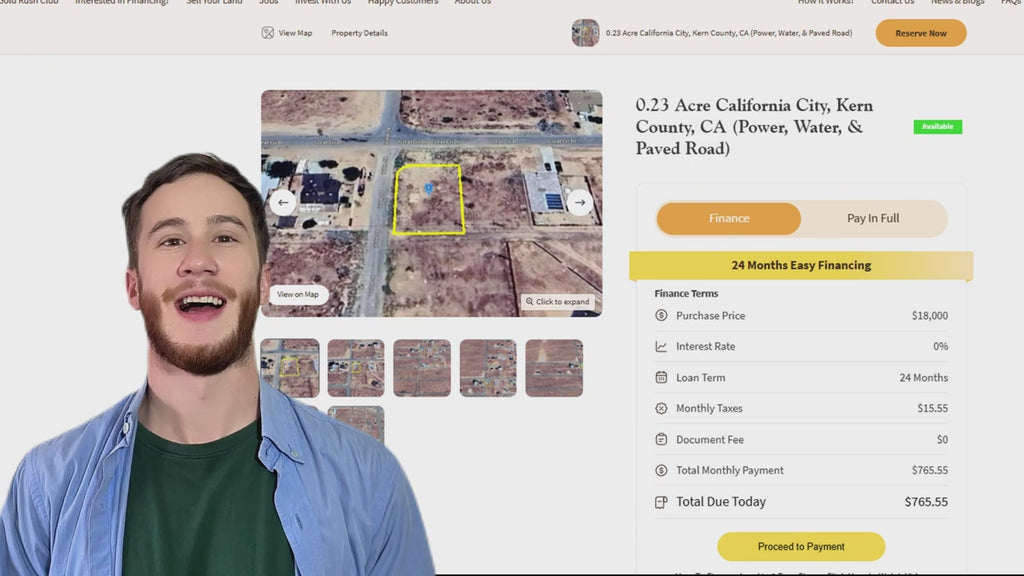Click the previous image arrow on the photo

pos(283,202)
